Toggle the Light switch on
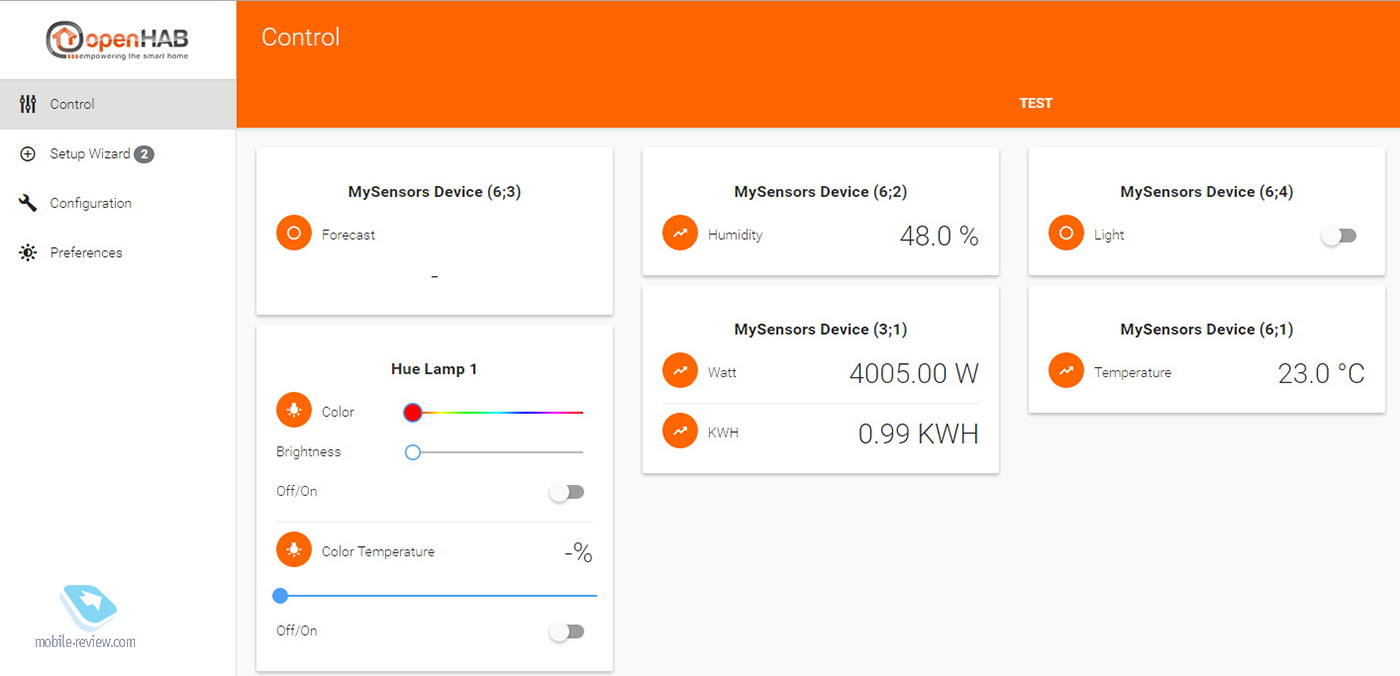Viewport: 1400px width, 676px height. pos(1339,236)
